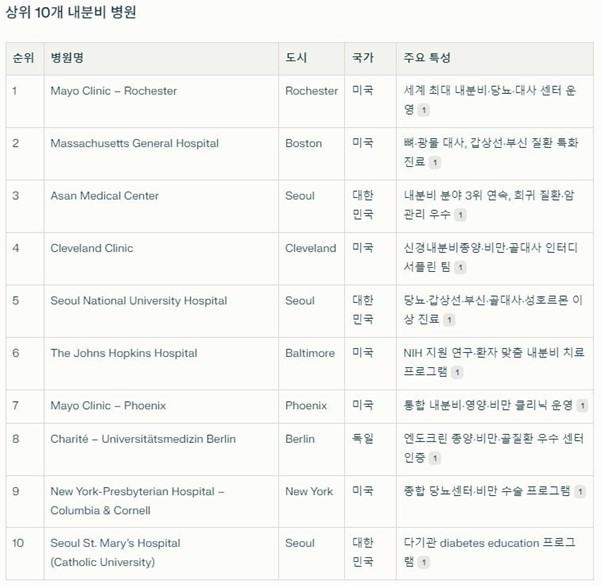Select the text Charité – Universitätsmedizin Berlin
The height and width of the screenshot is (585, 601).
(x=143, y=439)
